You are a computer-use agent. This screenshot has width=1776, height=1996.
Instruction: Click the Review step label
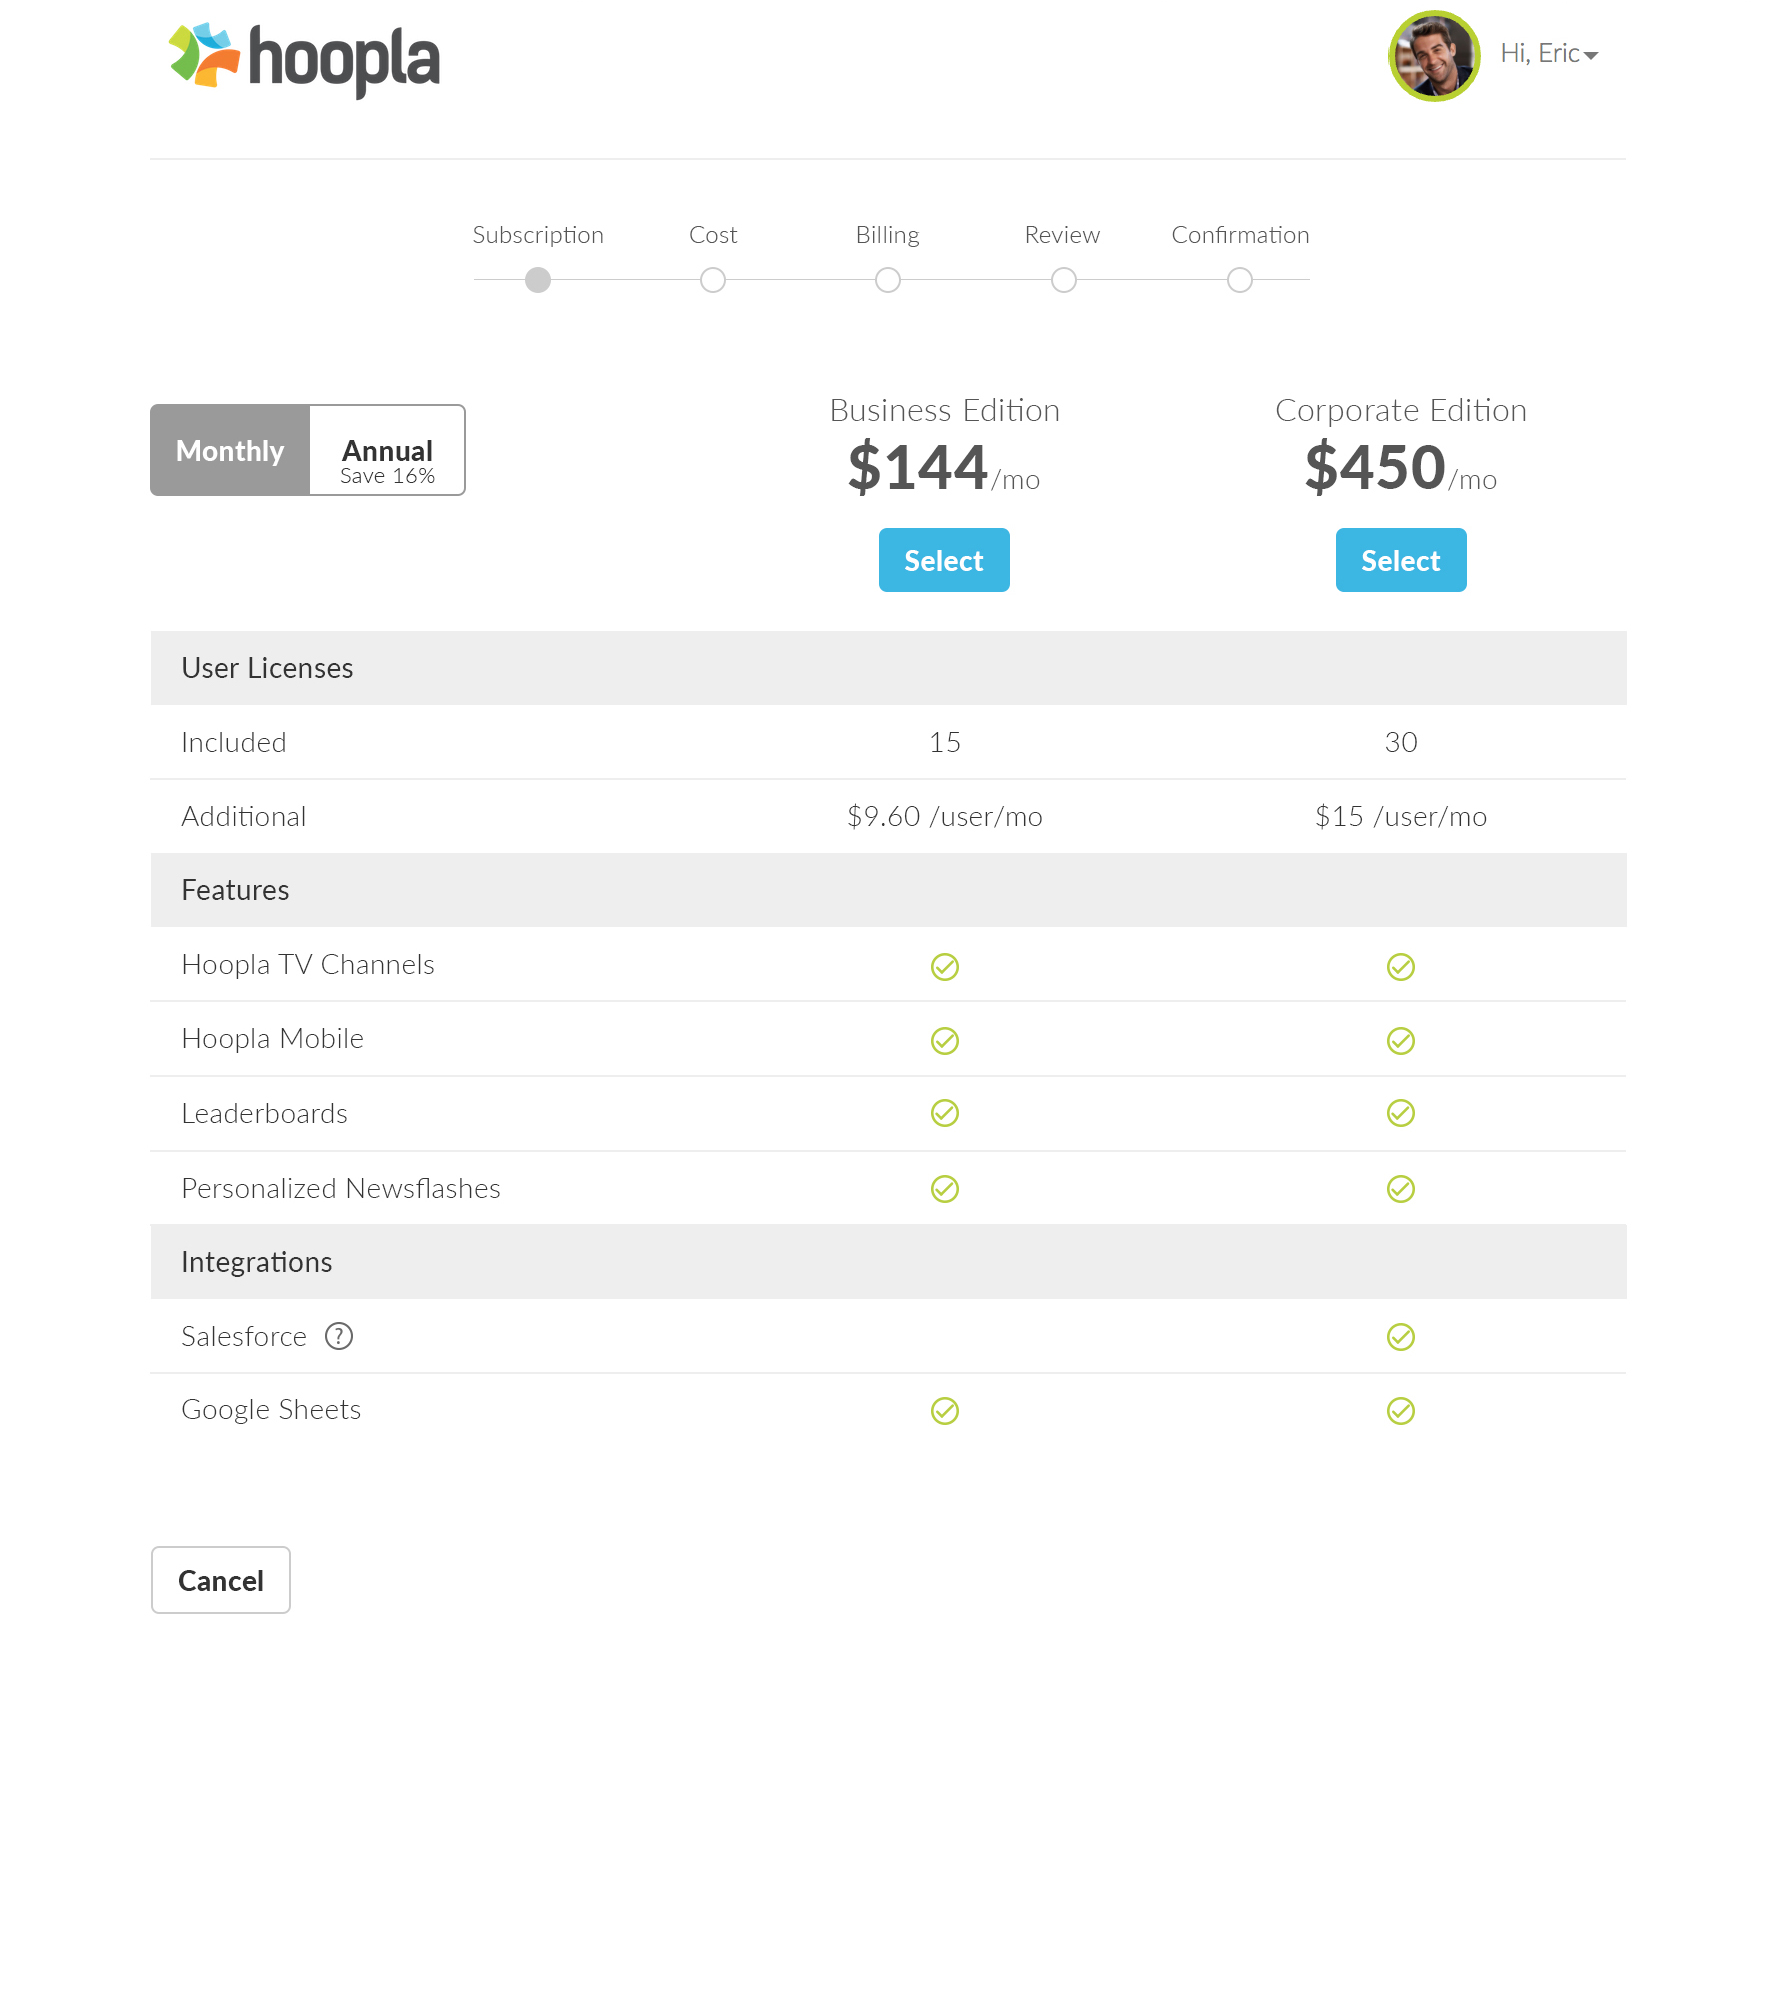pyautogui.click(x=1062, y=235)
